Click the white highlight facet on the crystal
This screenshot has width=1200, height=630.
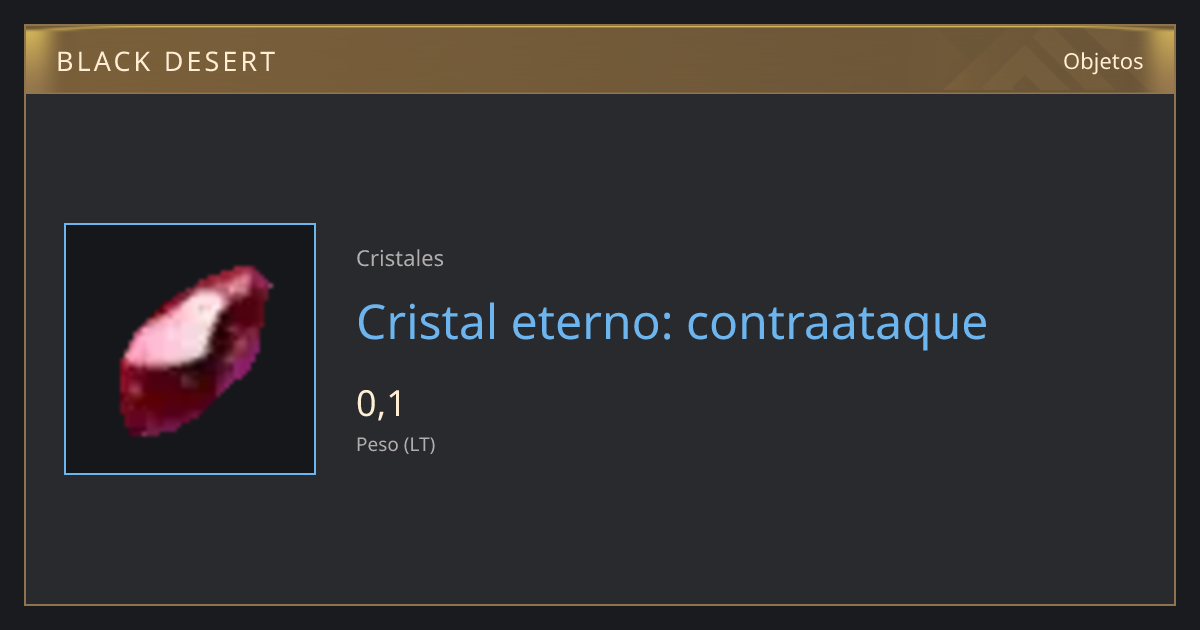(187, 331)
